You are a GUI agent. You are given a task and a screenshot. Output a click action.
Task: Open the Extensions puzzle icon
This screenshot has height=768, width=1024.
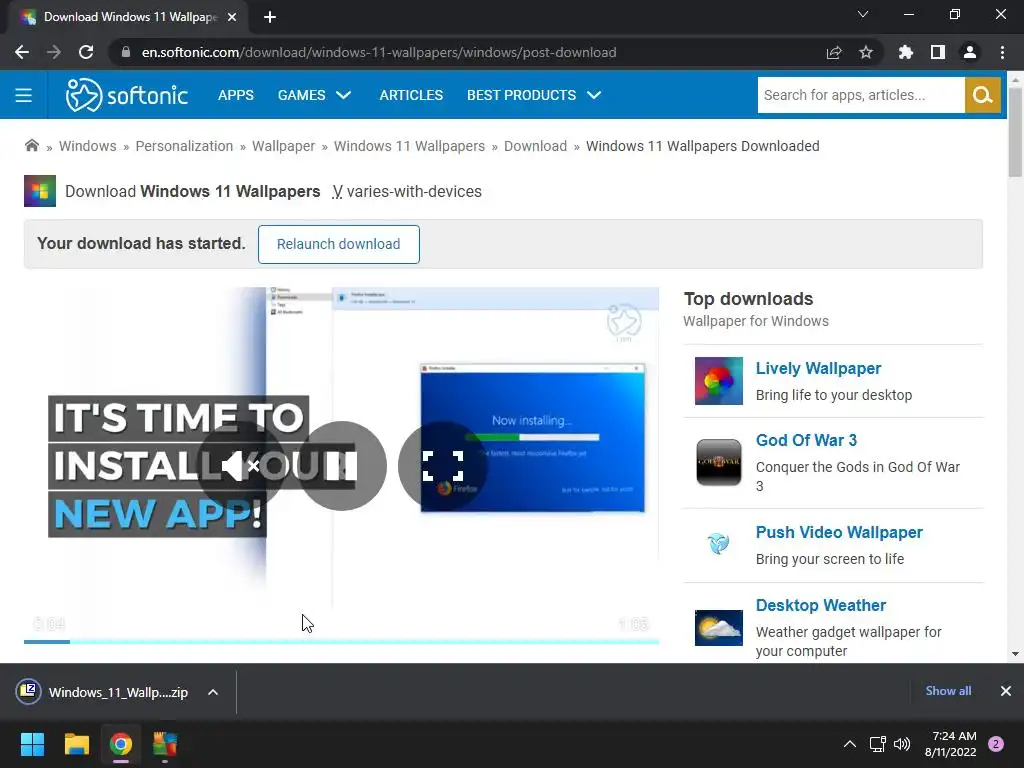pos(906,52)
